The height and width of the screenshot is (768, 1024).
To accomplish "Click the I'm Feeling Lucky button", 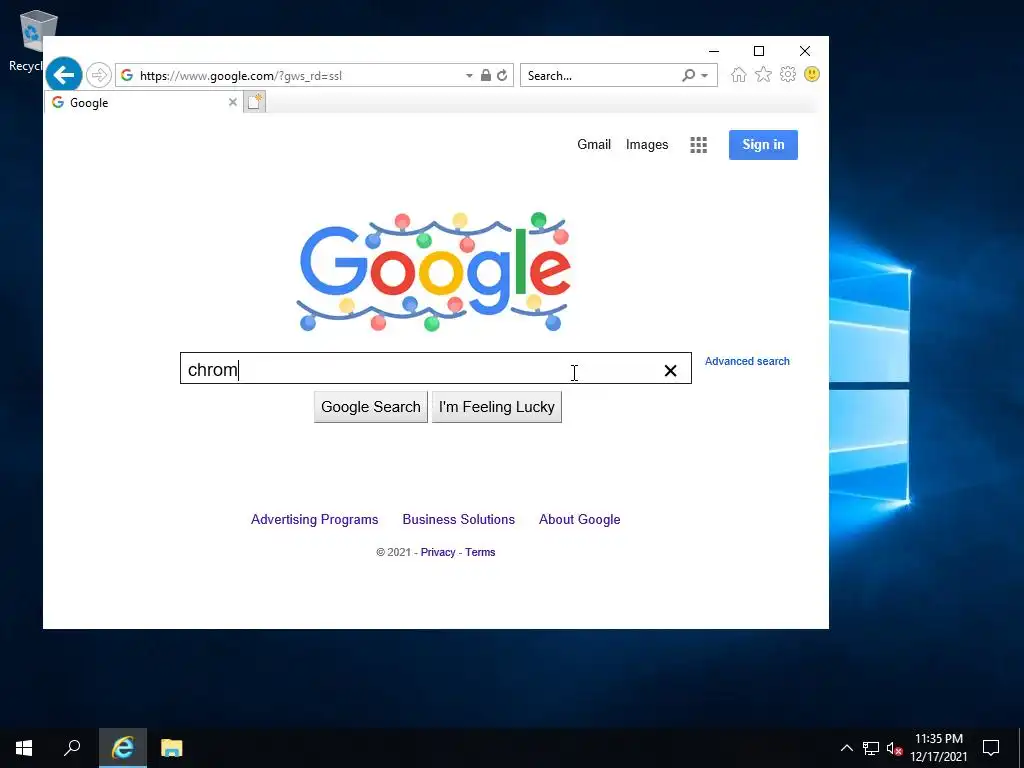I will [x=496, y=407].
